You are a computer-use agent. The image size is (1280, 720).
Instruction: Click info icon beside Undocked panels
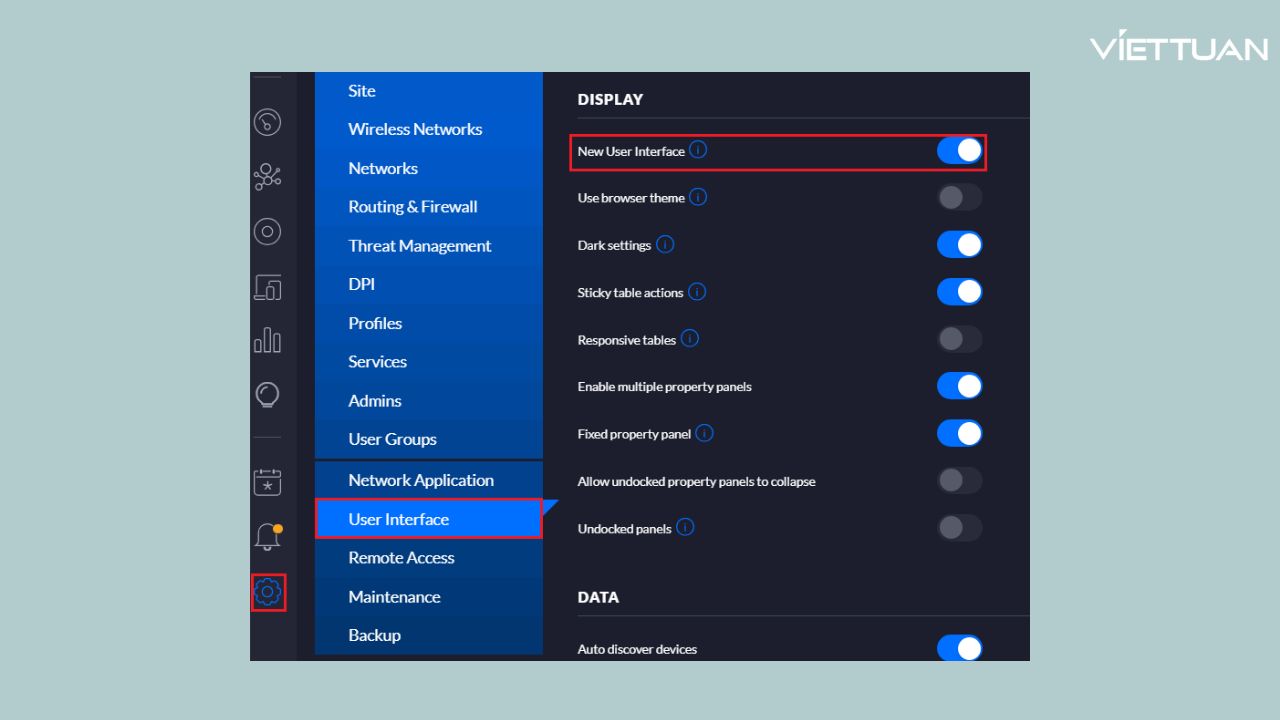click(685, 527)
